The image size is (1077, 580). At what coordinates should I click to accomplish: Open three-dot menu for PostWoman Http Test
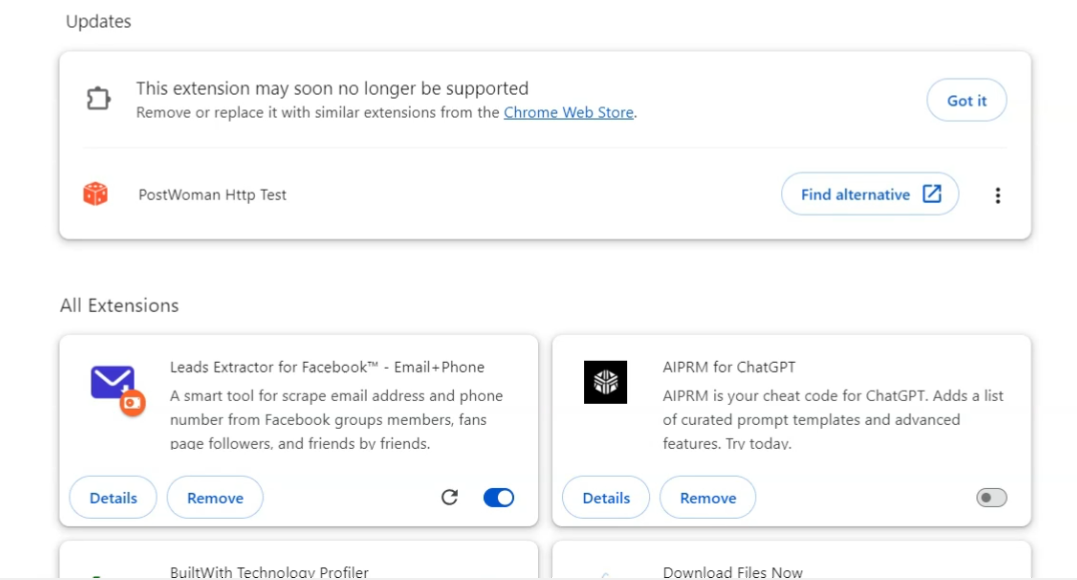[997, 195]
